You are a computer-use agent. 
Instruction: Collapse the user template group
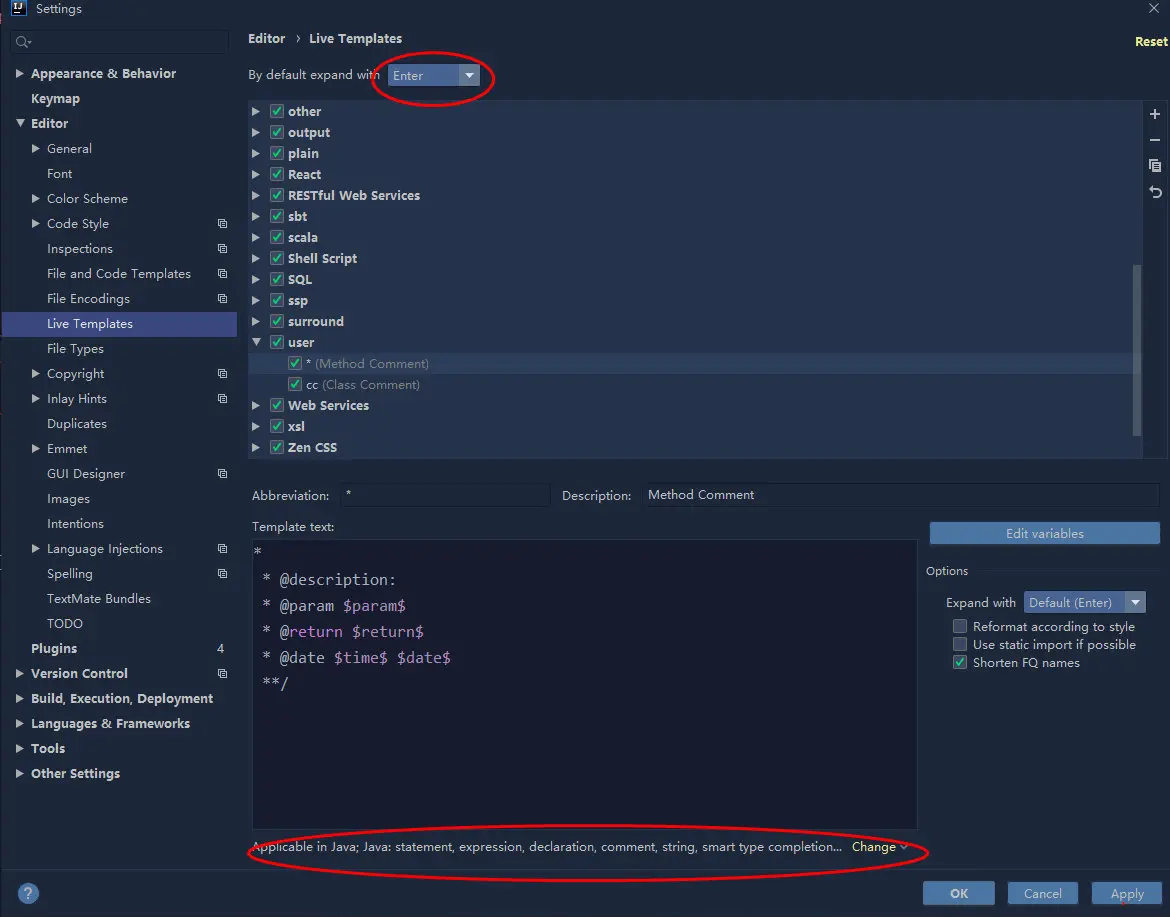256,342
